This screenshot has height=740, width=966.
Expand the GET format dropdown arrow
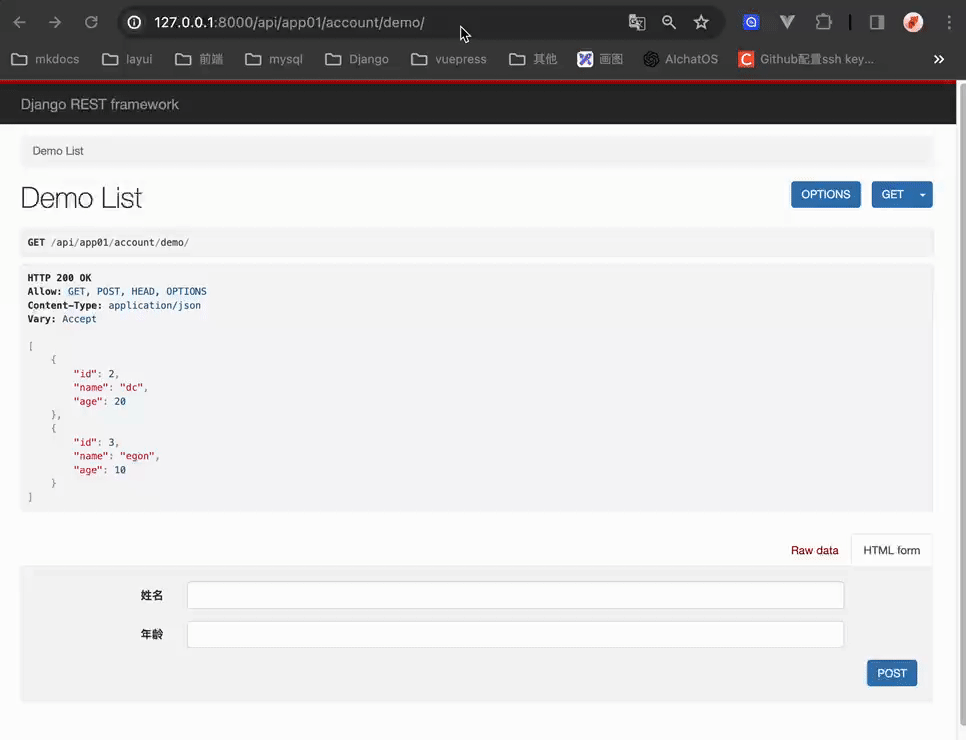pyautogui.click(x=922, y=194)
